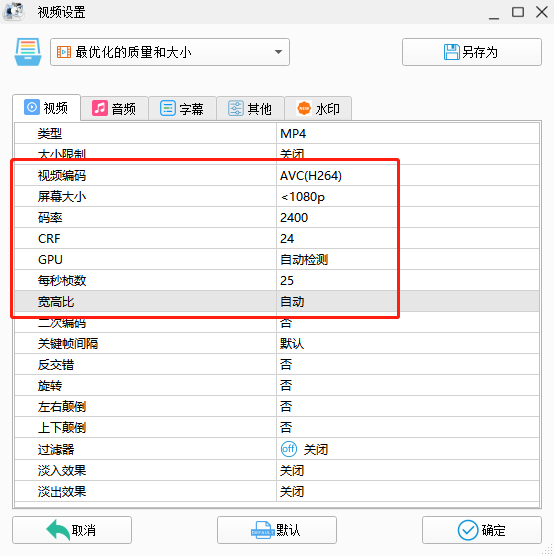The image size is (554, 556).
Task: Select the 码率 value 2400 cell
Action: click(408, 217)
